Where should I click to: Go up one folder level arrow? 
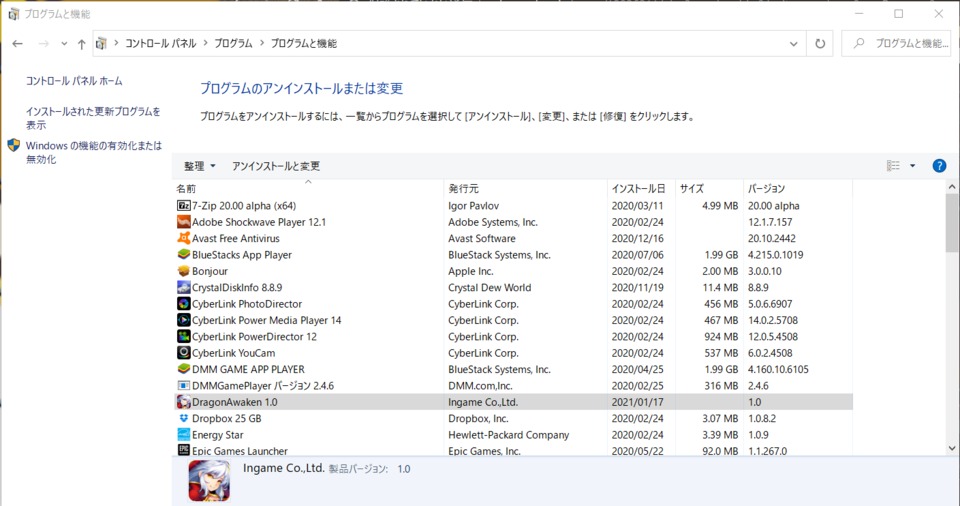(81, 43)
